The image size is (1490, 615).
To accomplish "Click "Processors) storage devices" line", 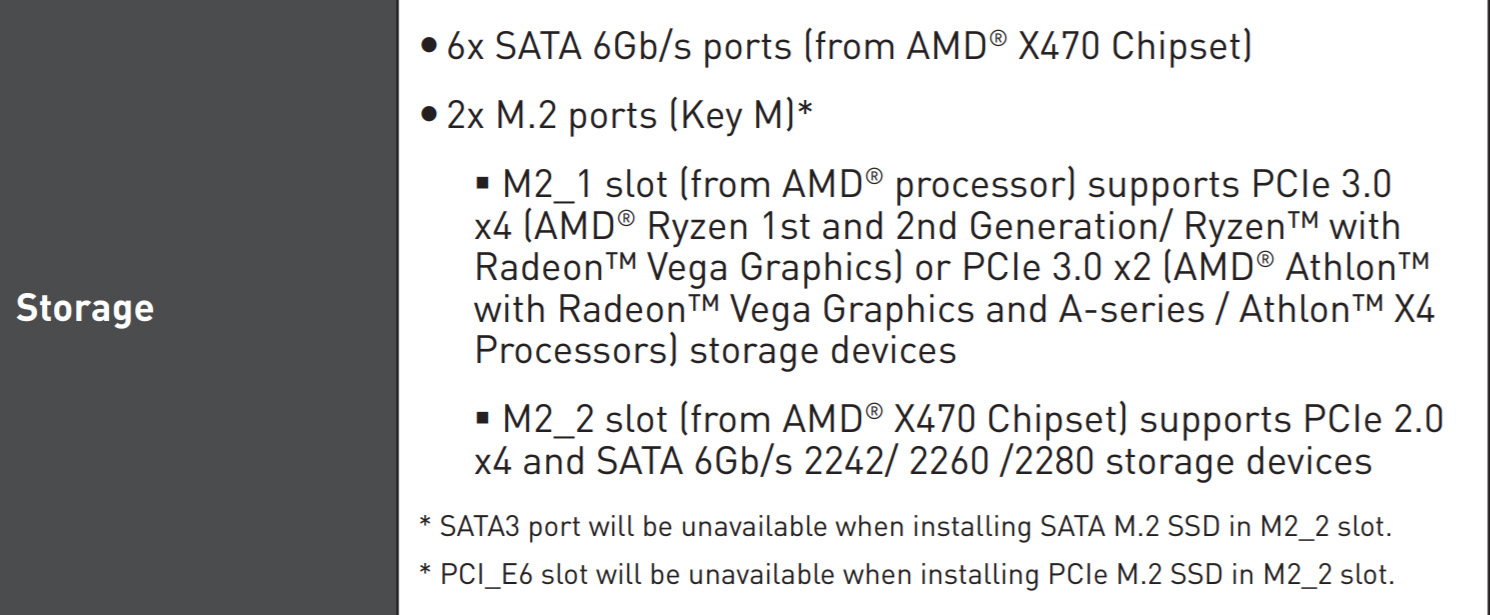I will (715, 351).
